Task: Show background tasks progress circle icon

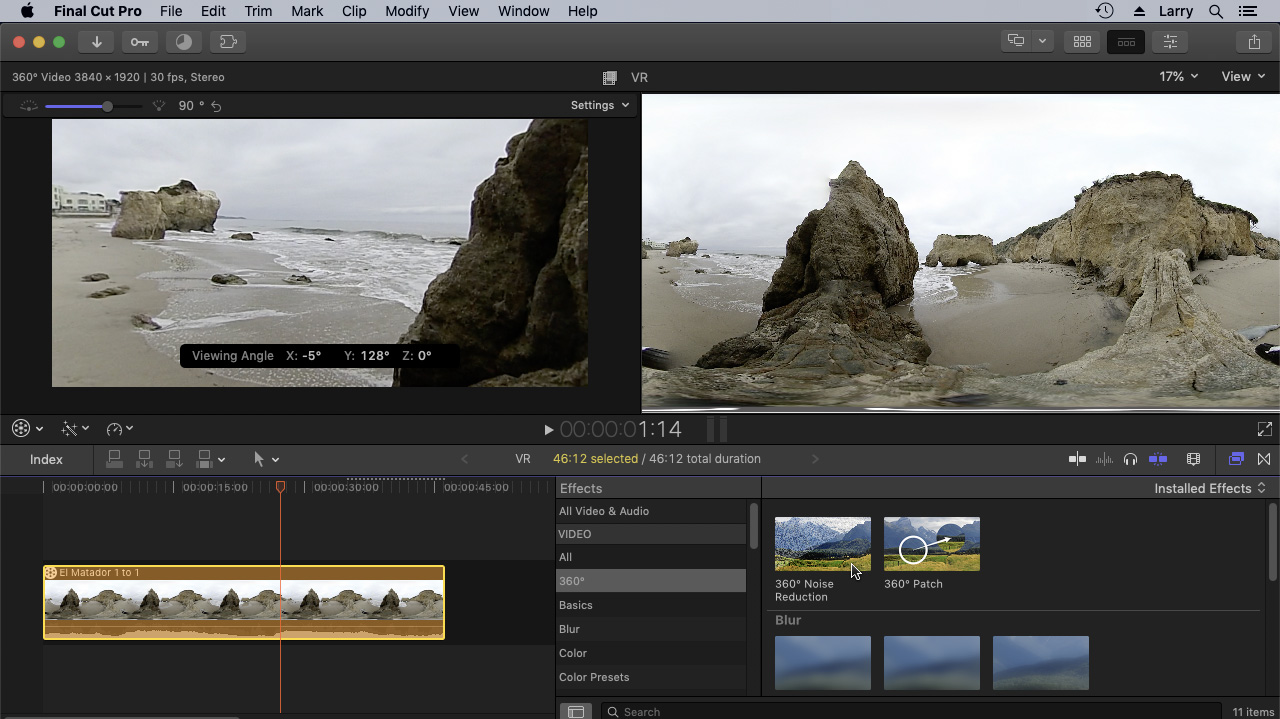Action: pos(184,42)
